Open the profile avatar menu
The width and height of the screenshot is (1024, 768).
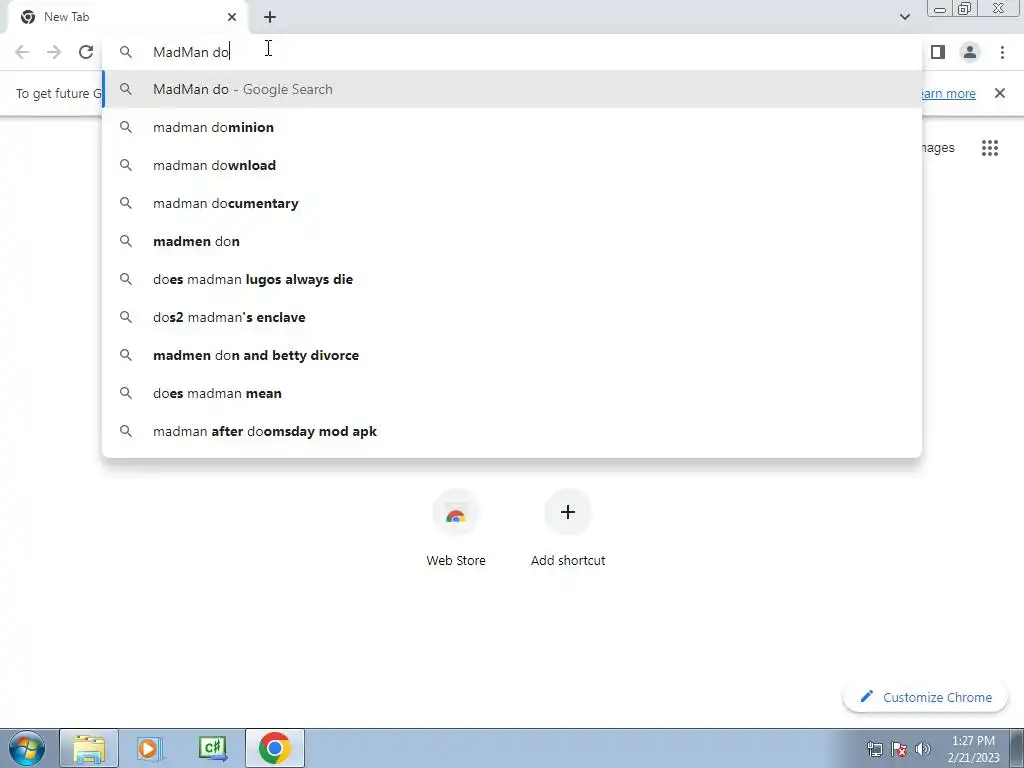[x=970, y=52]
